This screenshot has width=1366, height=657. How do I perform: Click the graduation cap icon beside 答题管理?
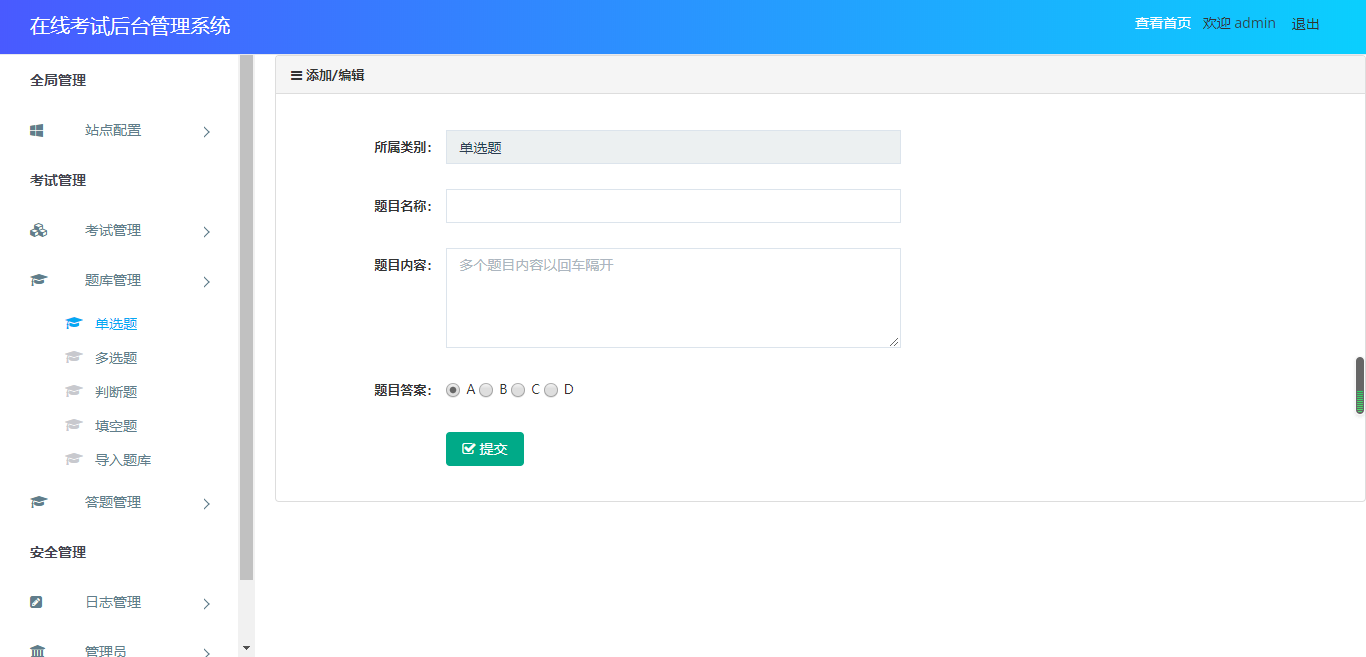(x=38, y=502)
